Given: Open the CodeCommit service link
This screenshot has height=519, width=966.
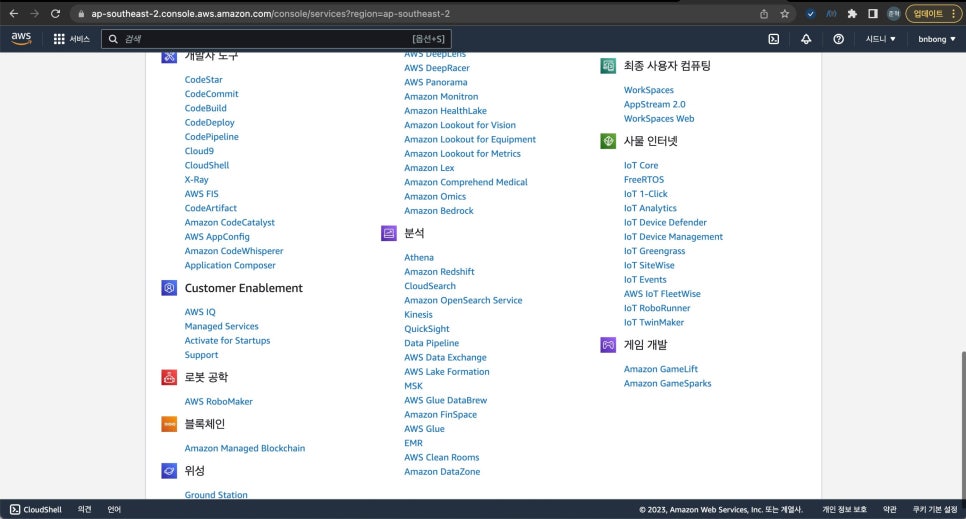Looking at the screenshot, I should (x=211, y=94).
